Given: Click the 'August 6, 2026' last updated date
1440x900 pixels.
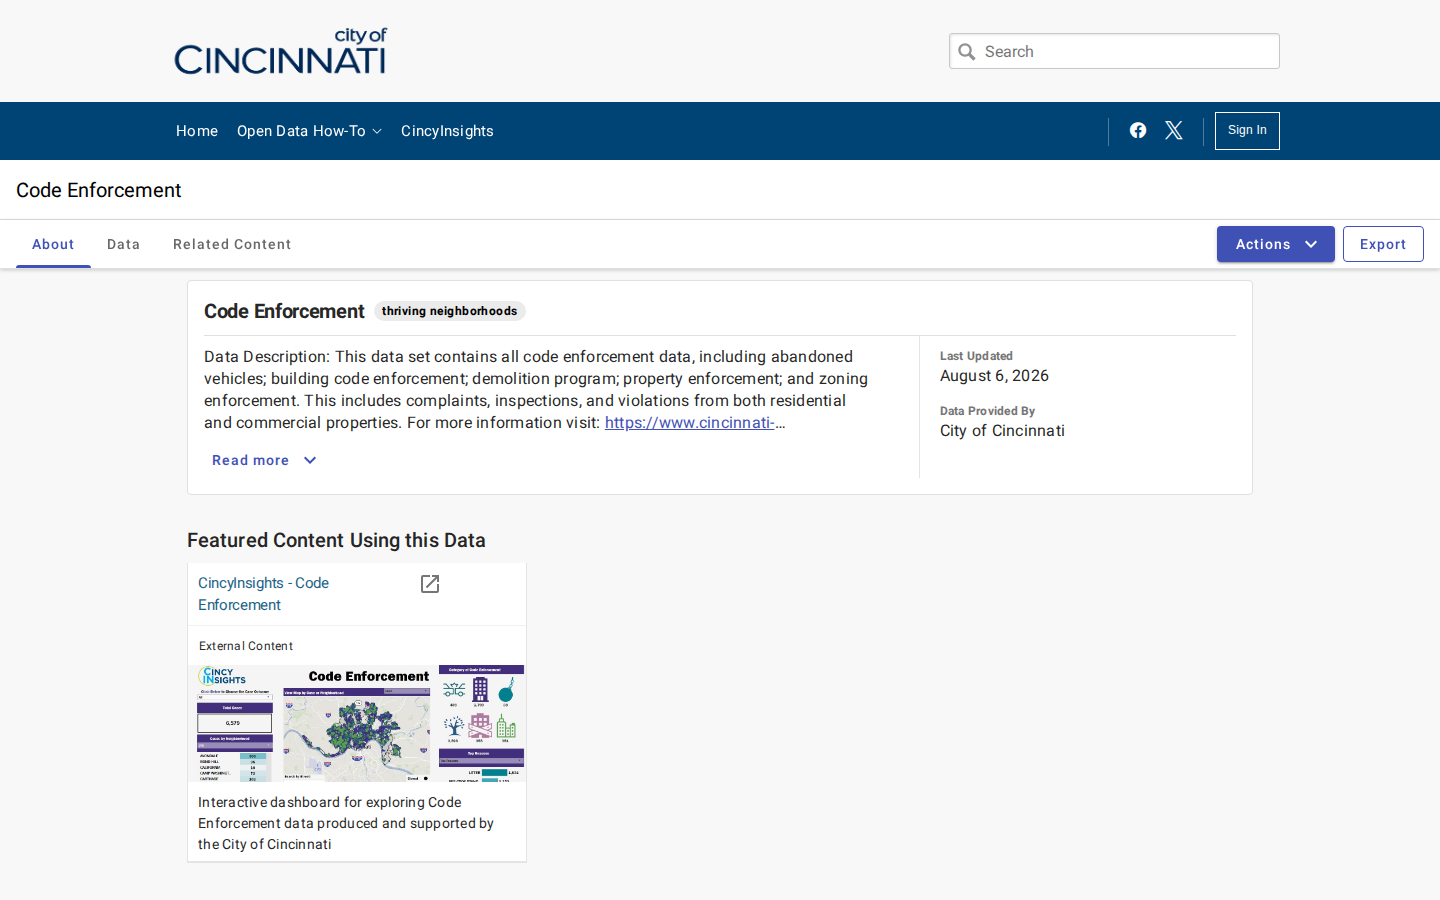Looking at the screenshot, I should point(994,376).
